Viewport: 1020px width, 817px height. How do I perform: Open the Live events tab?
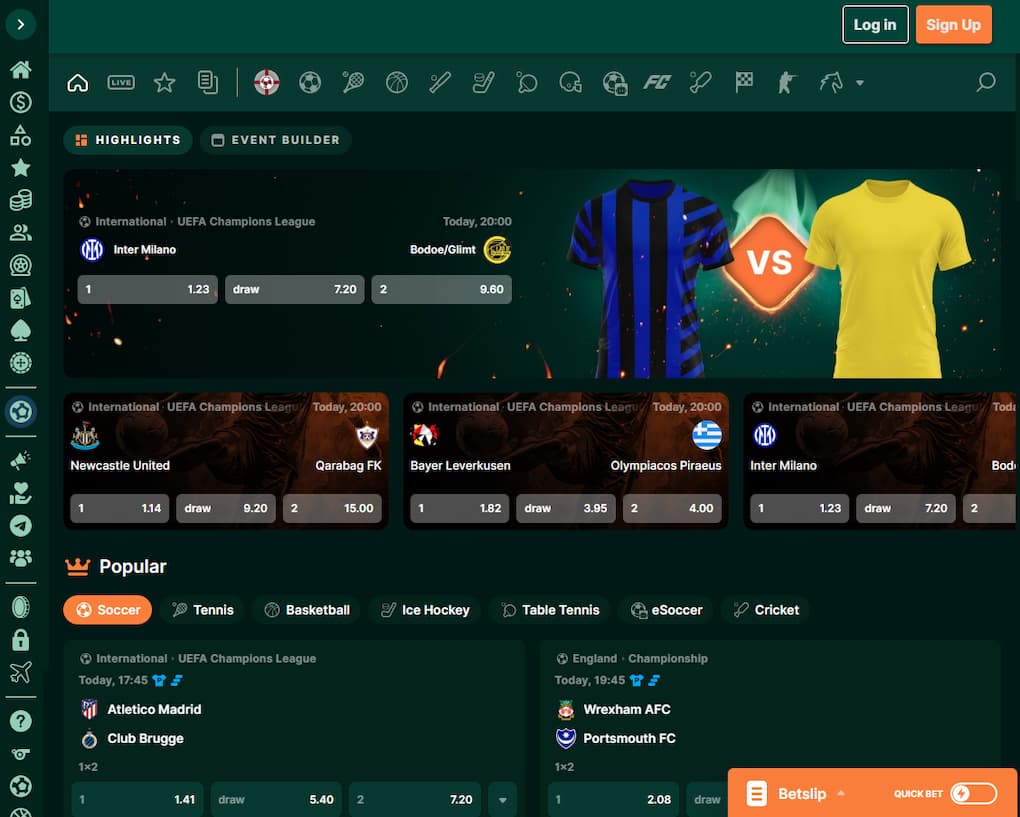[120, 82]
